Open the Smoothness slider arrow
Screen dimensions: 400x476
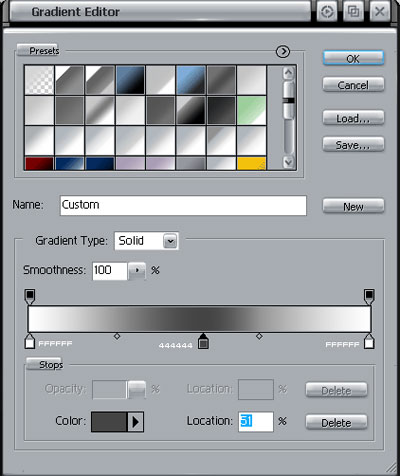[x=137, y=270]
